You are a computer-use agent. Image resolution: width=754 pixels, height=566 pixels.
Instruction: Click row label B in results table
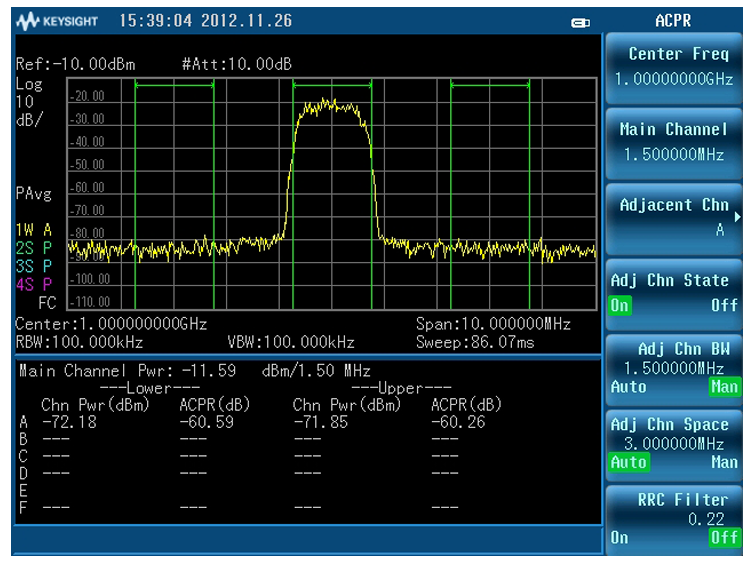(23, 439)
